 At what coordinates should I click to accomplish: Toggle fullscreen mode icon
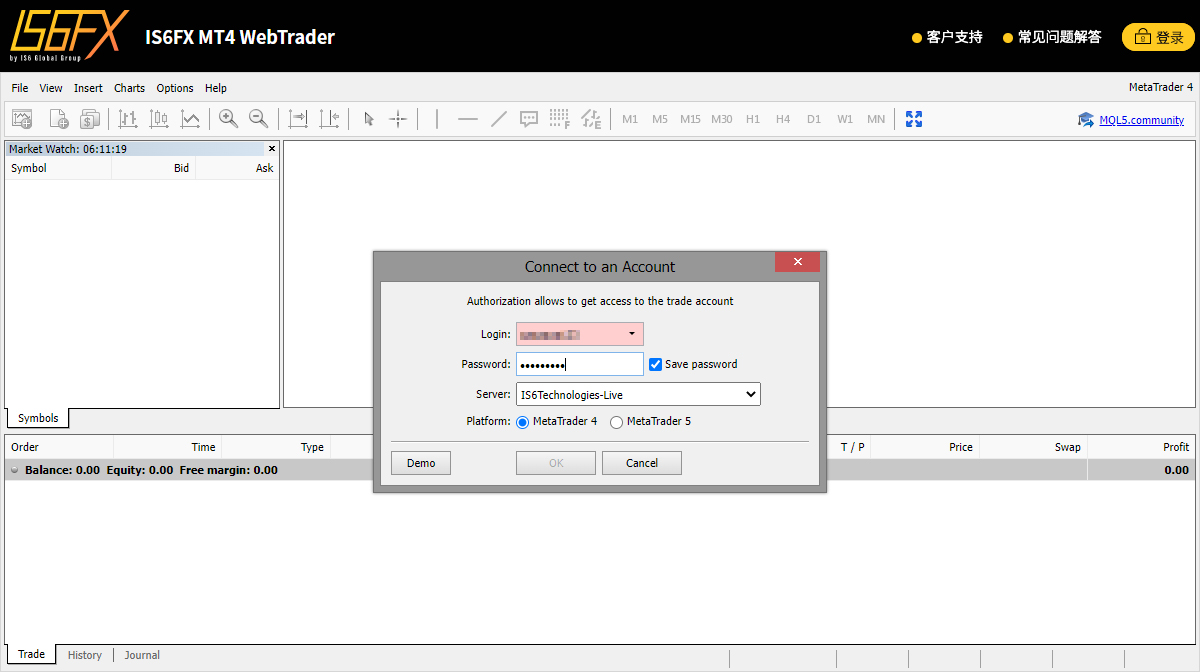coord(914,119)
